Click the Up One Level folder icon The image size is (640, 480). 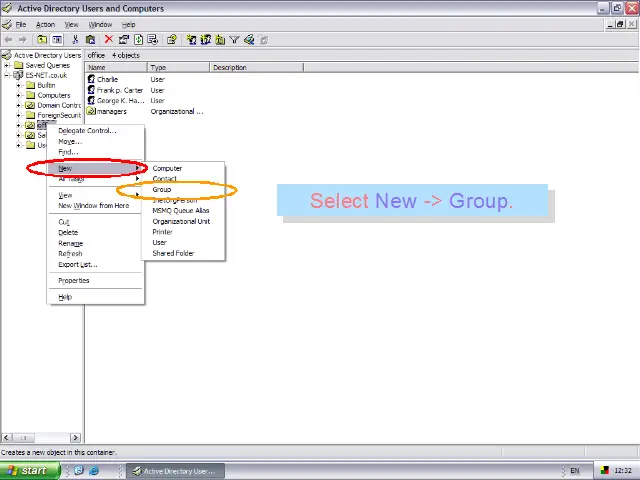click(x=42, y=40)
